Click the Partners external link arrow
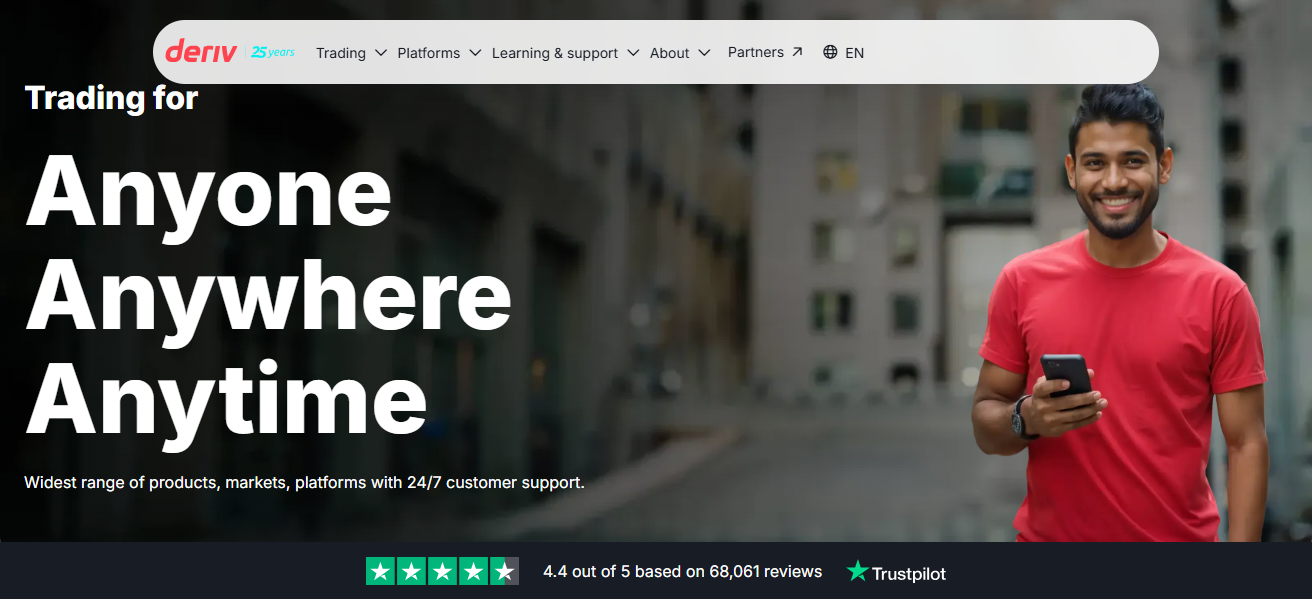Viewport: 1312px width, 599px height. pyautogui.click(x=797, y=52)
